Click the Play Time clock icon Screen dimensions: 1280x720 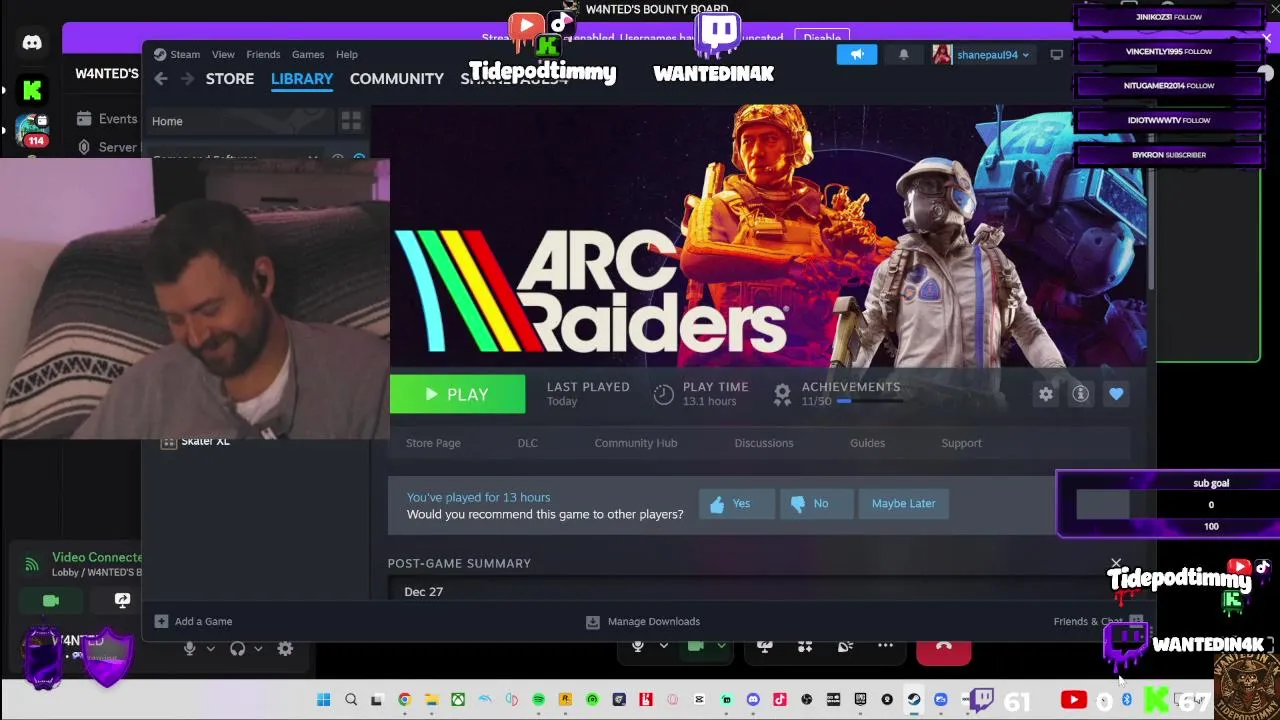coord(663,394)
